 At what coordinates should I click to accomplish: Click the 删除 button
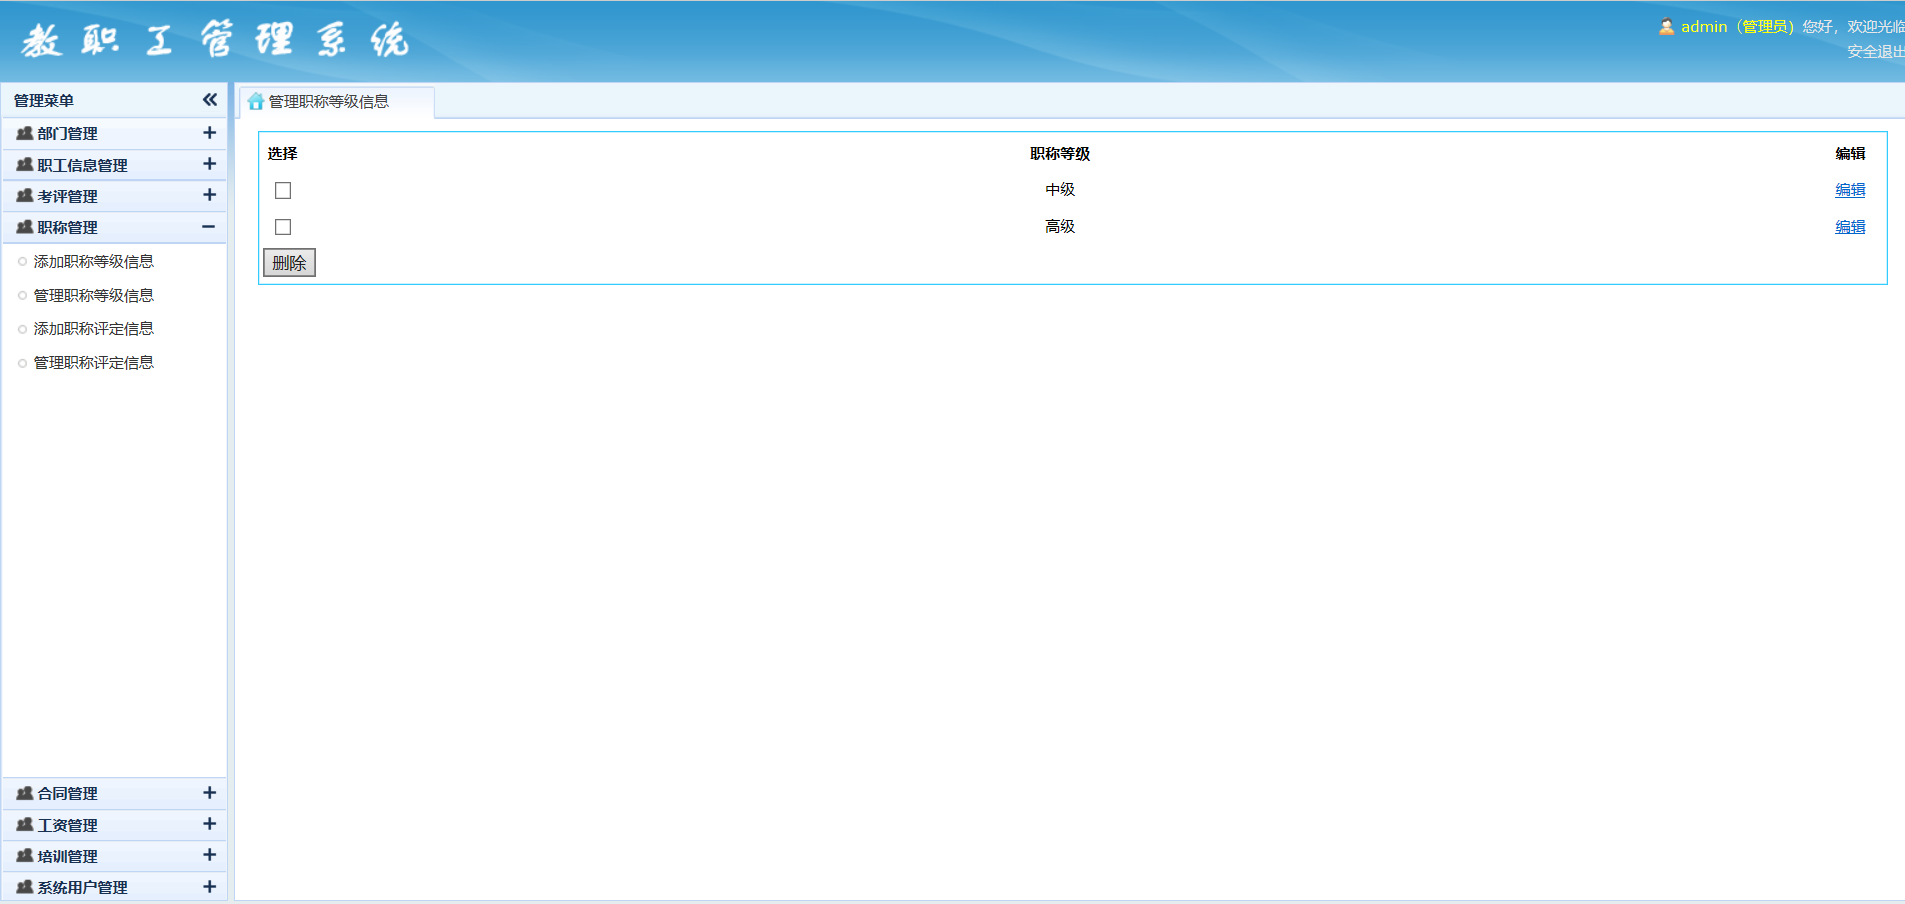click(x=289, y=263)
